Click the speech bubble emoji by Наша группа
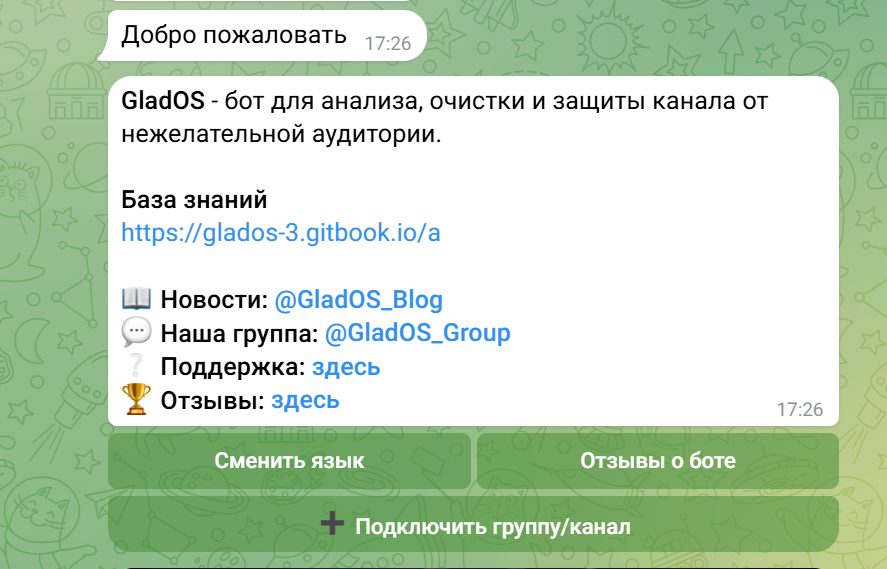 coord(136,332)
